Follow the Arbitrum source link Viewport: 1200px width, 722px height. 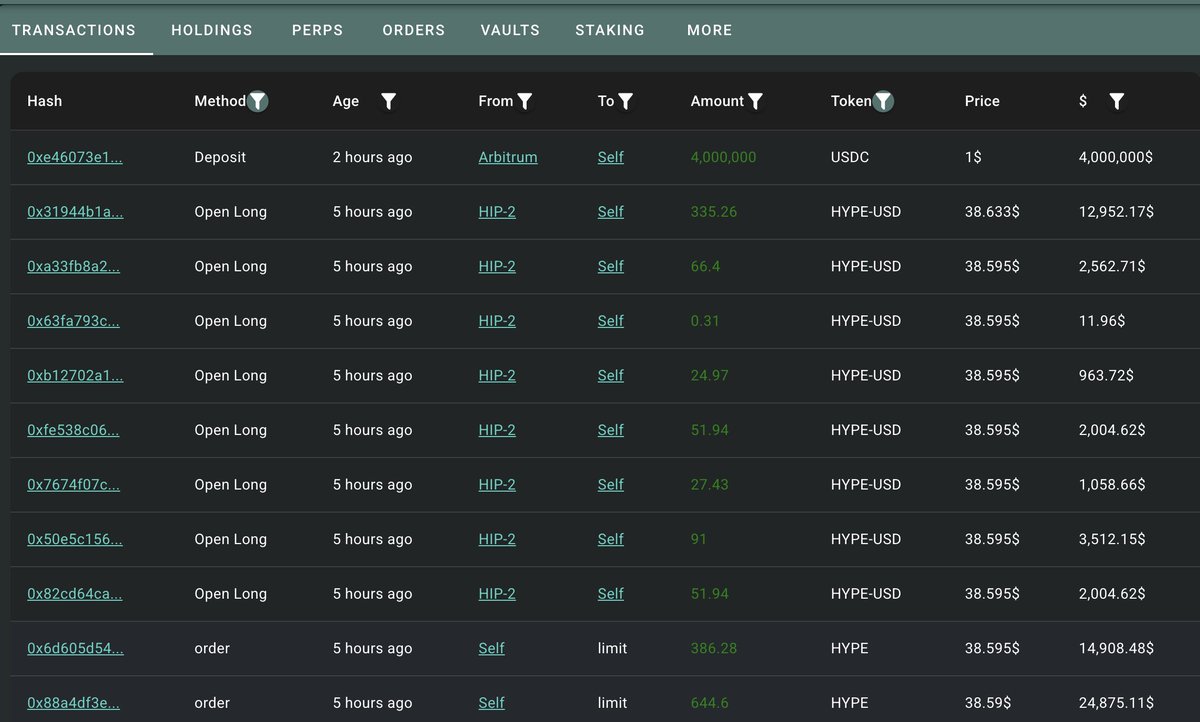pyautogui.click(x=507, y=157)
